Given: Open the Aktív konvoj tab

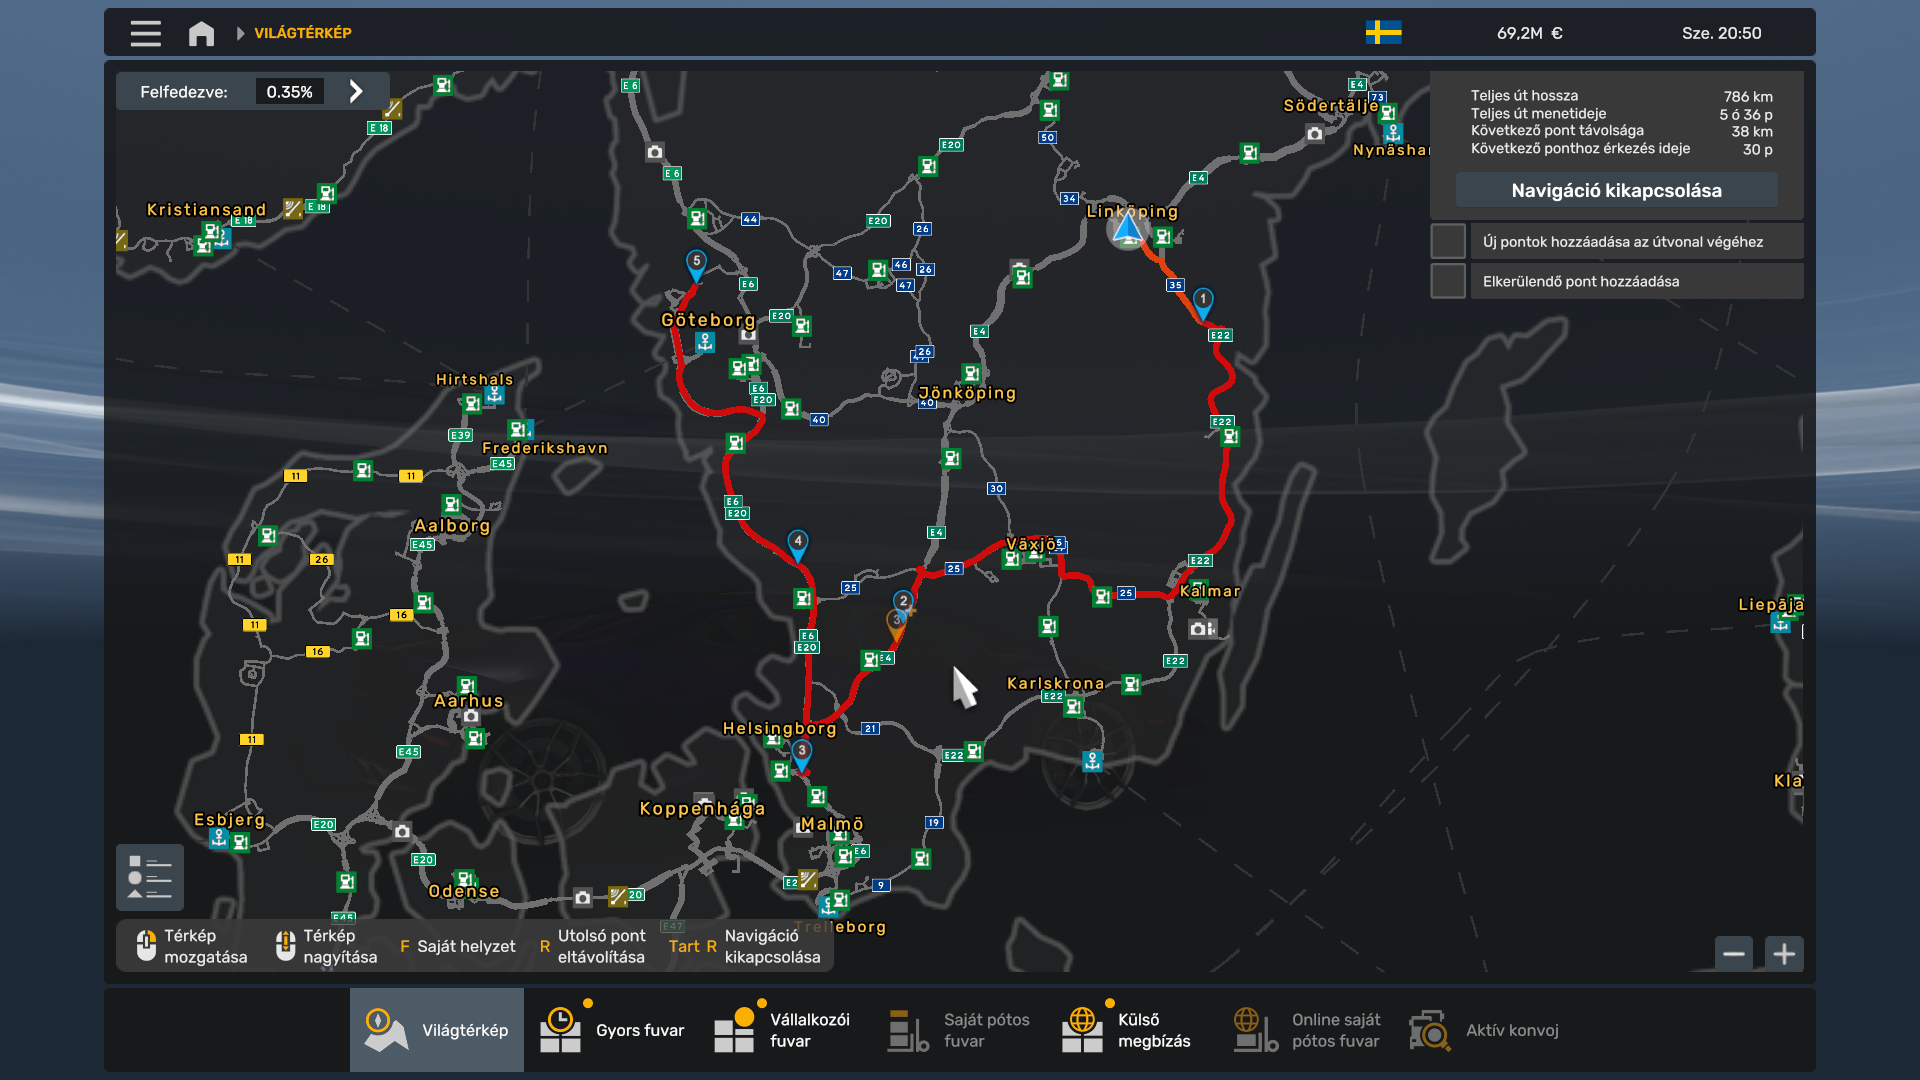Looking at the screenshot, I should coord(1485,1030).
